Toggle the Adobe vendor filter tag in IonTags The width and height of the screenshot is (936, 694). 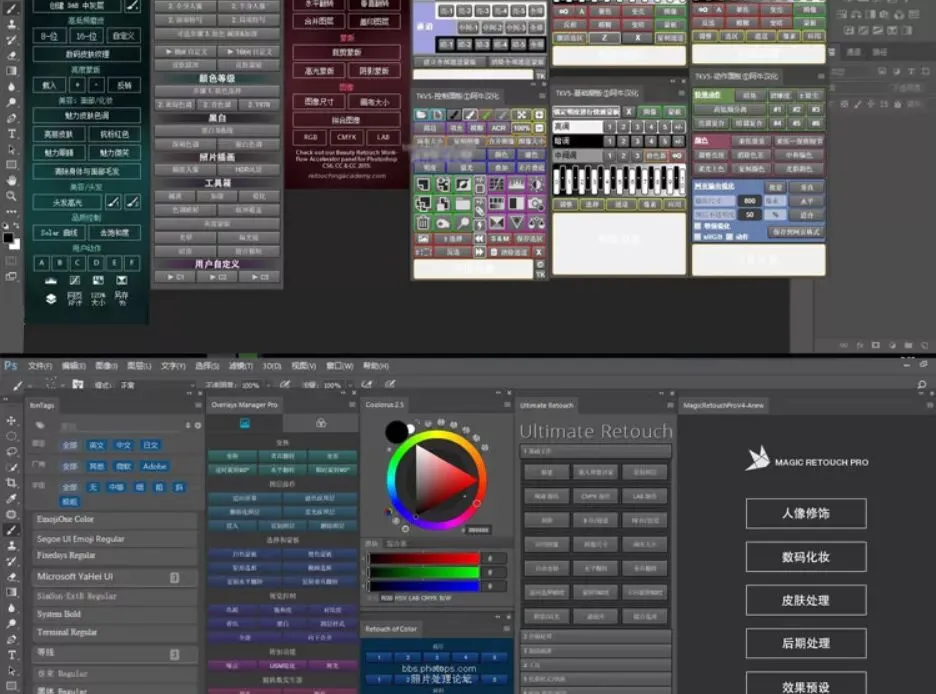click(x=155, y=466)
